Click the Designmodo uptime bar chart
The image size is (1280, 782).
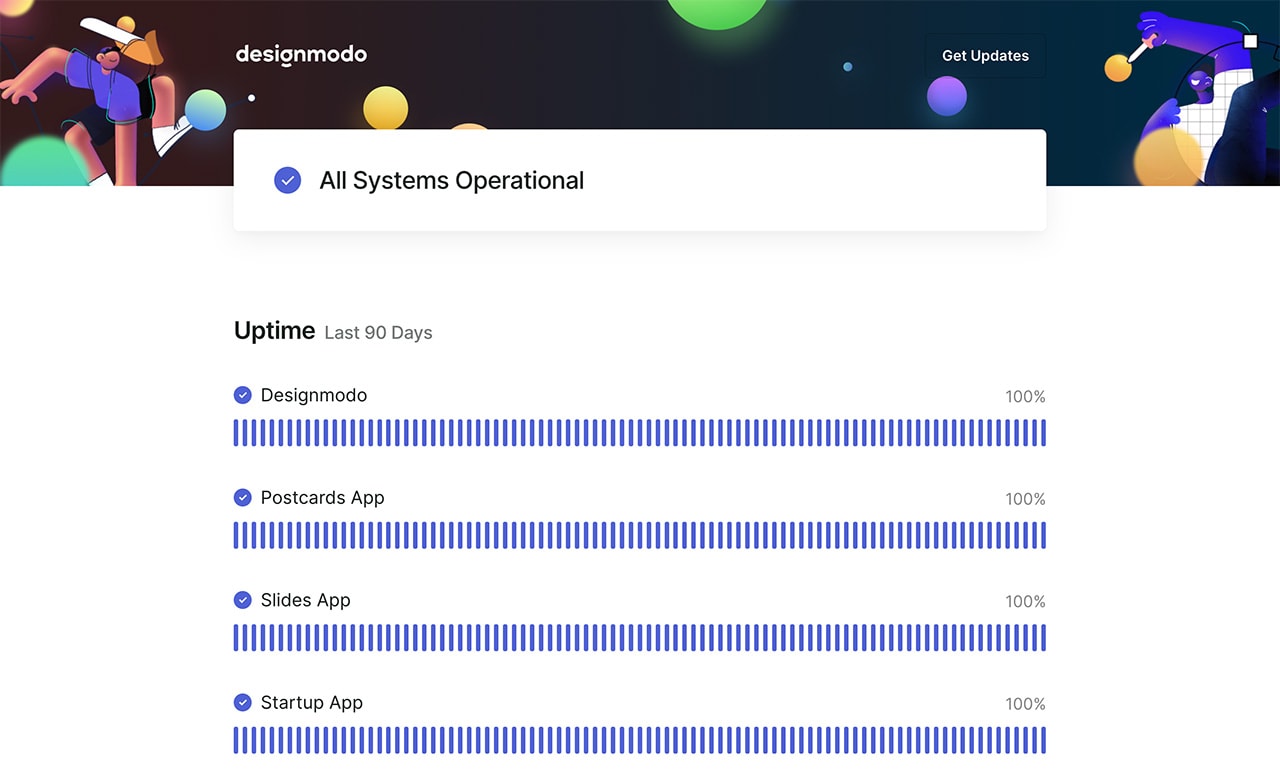pyautogui.click(x=640, y=433)
